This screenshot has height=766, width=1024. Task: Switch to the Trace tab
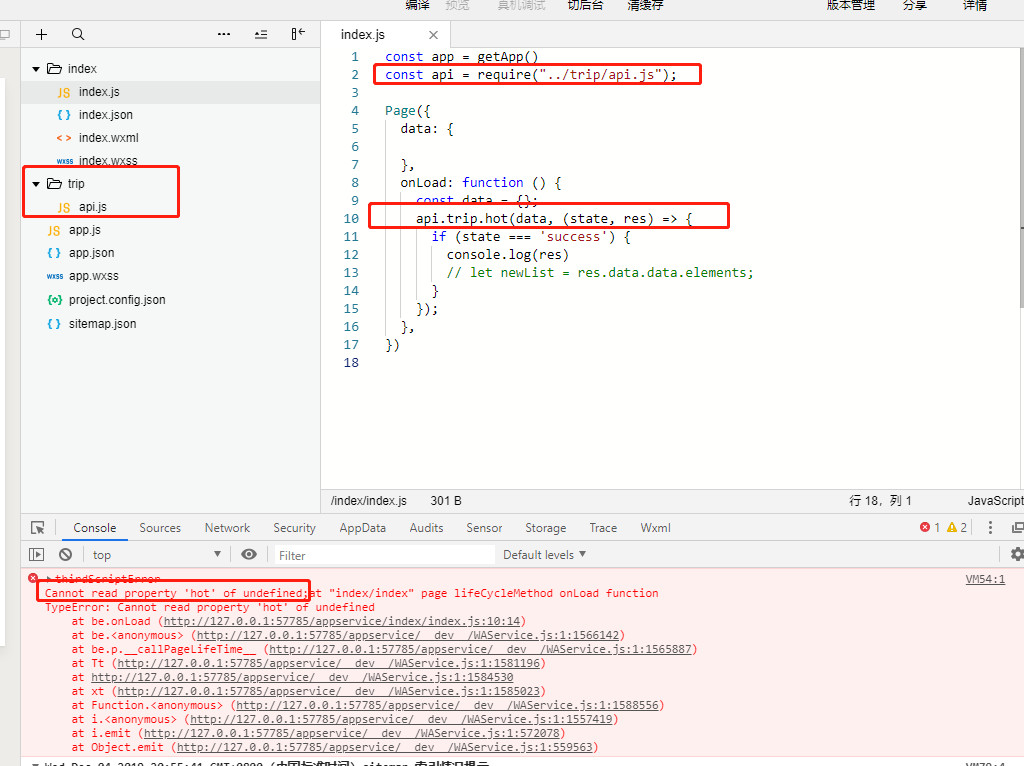click(x=603, y=528)
